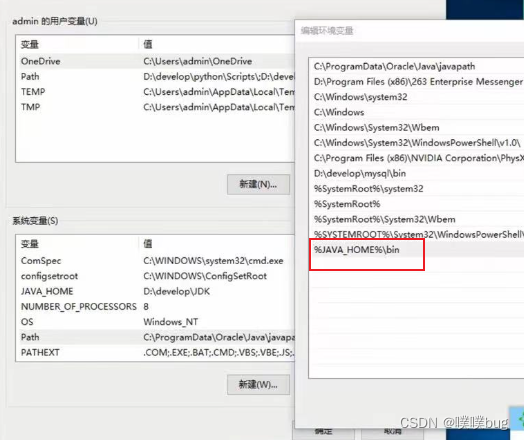Click the Windows_NT value cell
This screenshot has height=440, width=524.
[170, 322]
